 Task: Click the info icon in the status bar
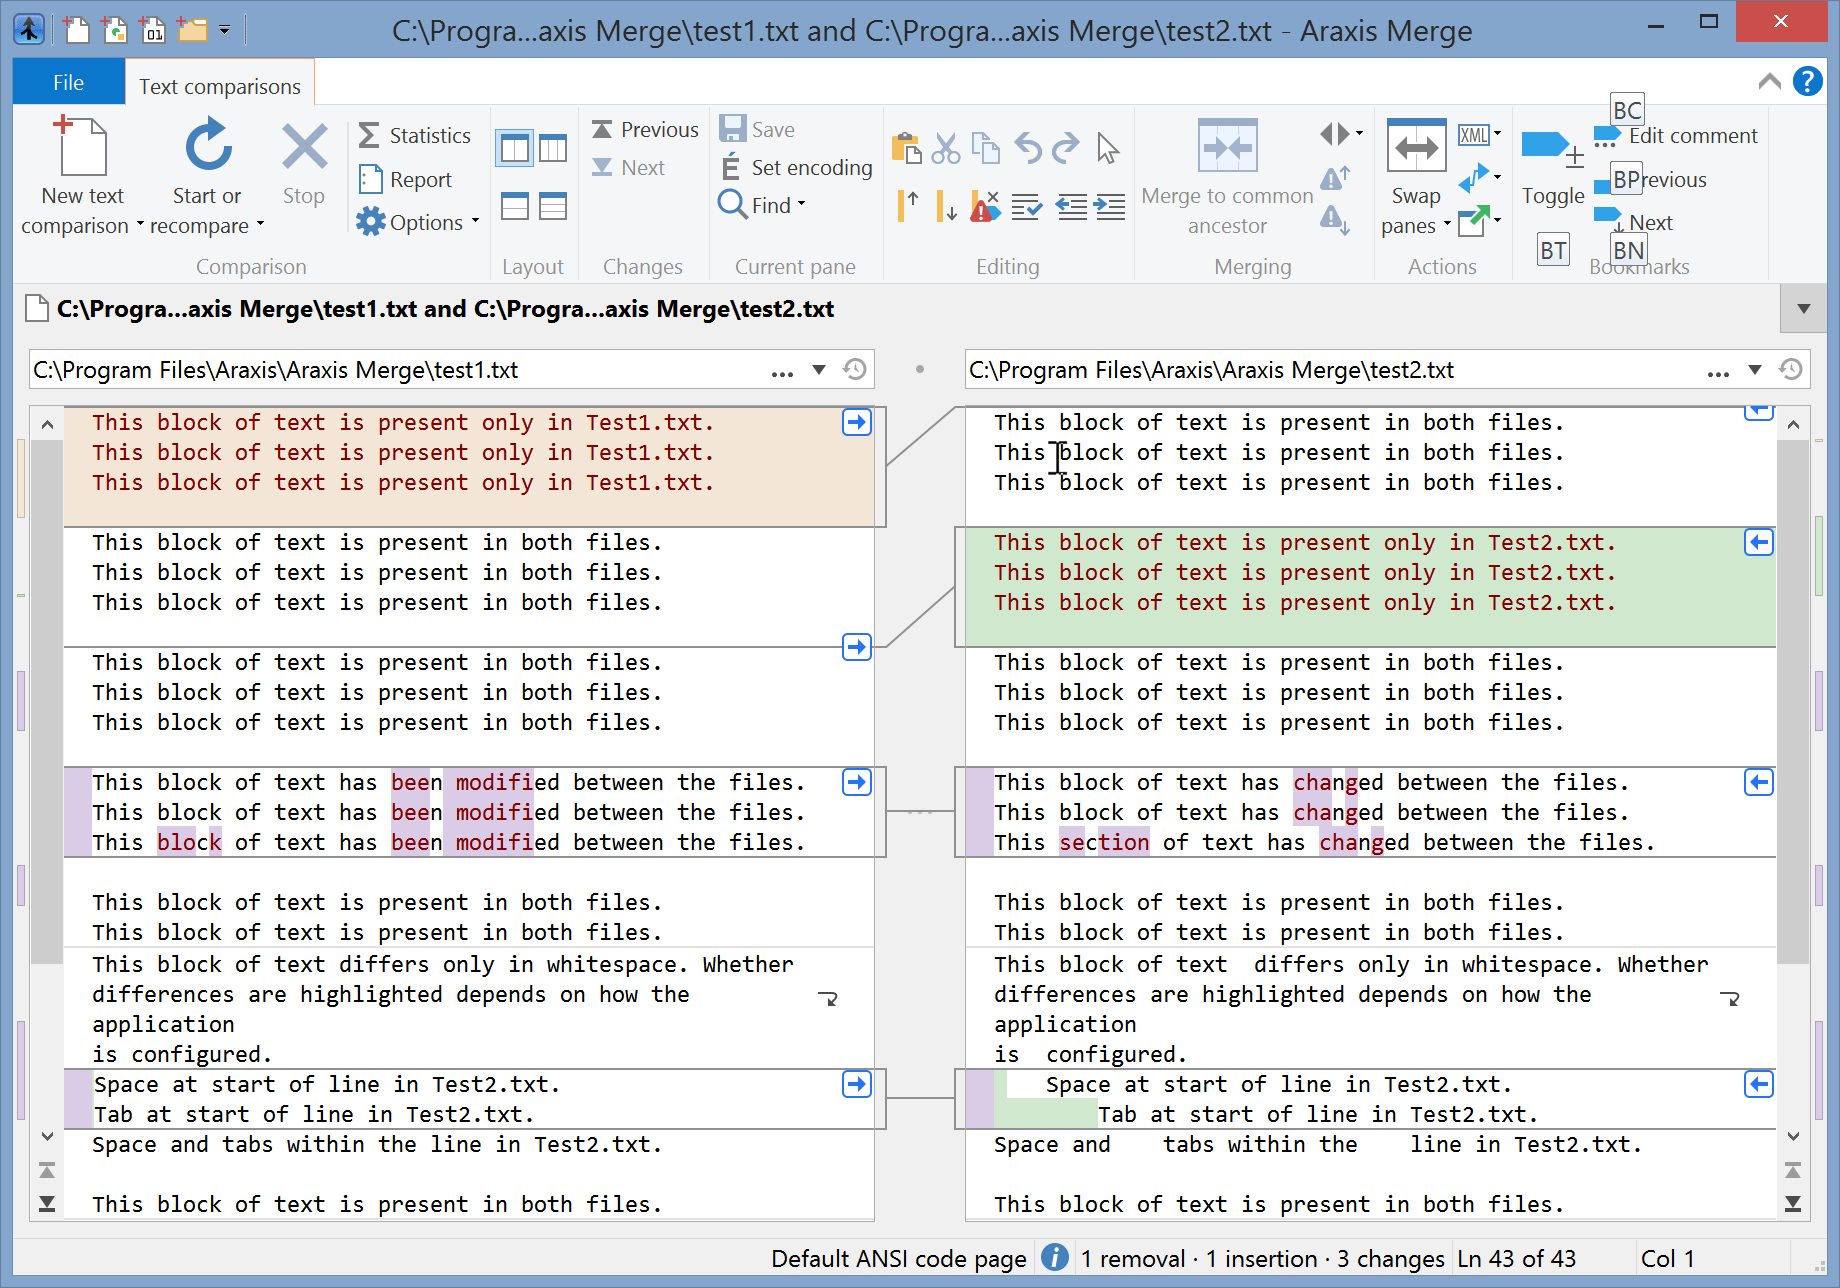(1054, 1257)
